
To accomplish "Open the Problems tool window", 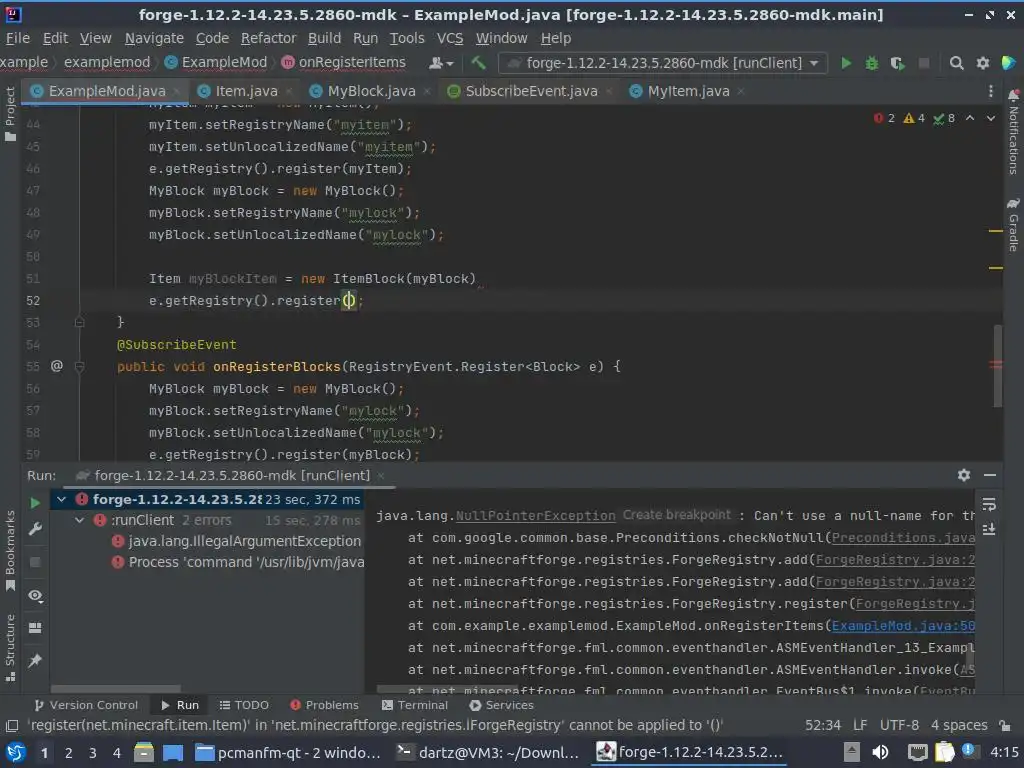I will 324,705.
